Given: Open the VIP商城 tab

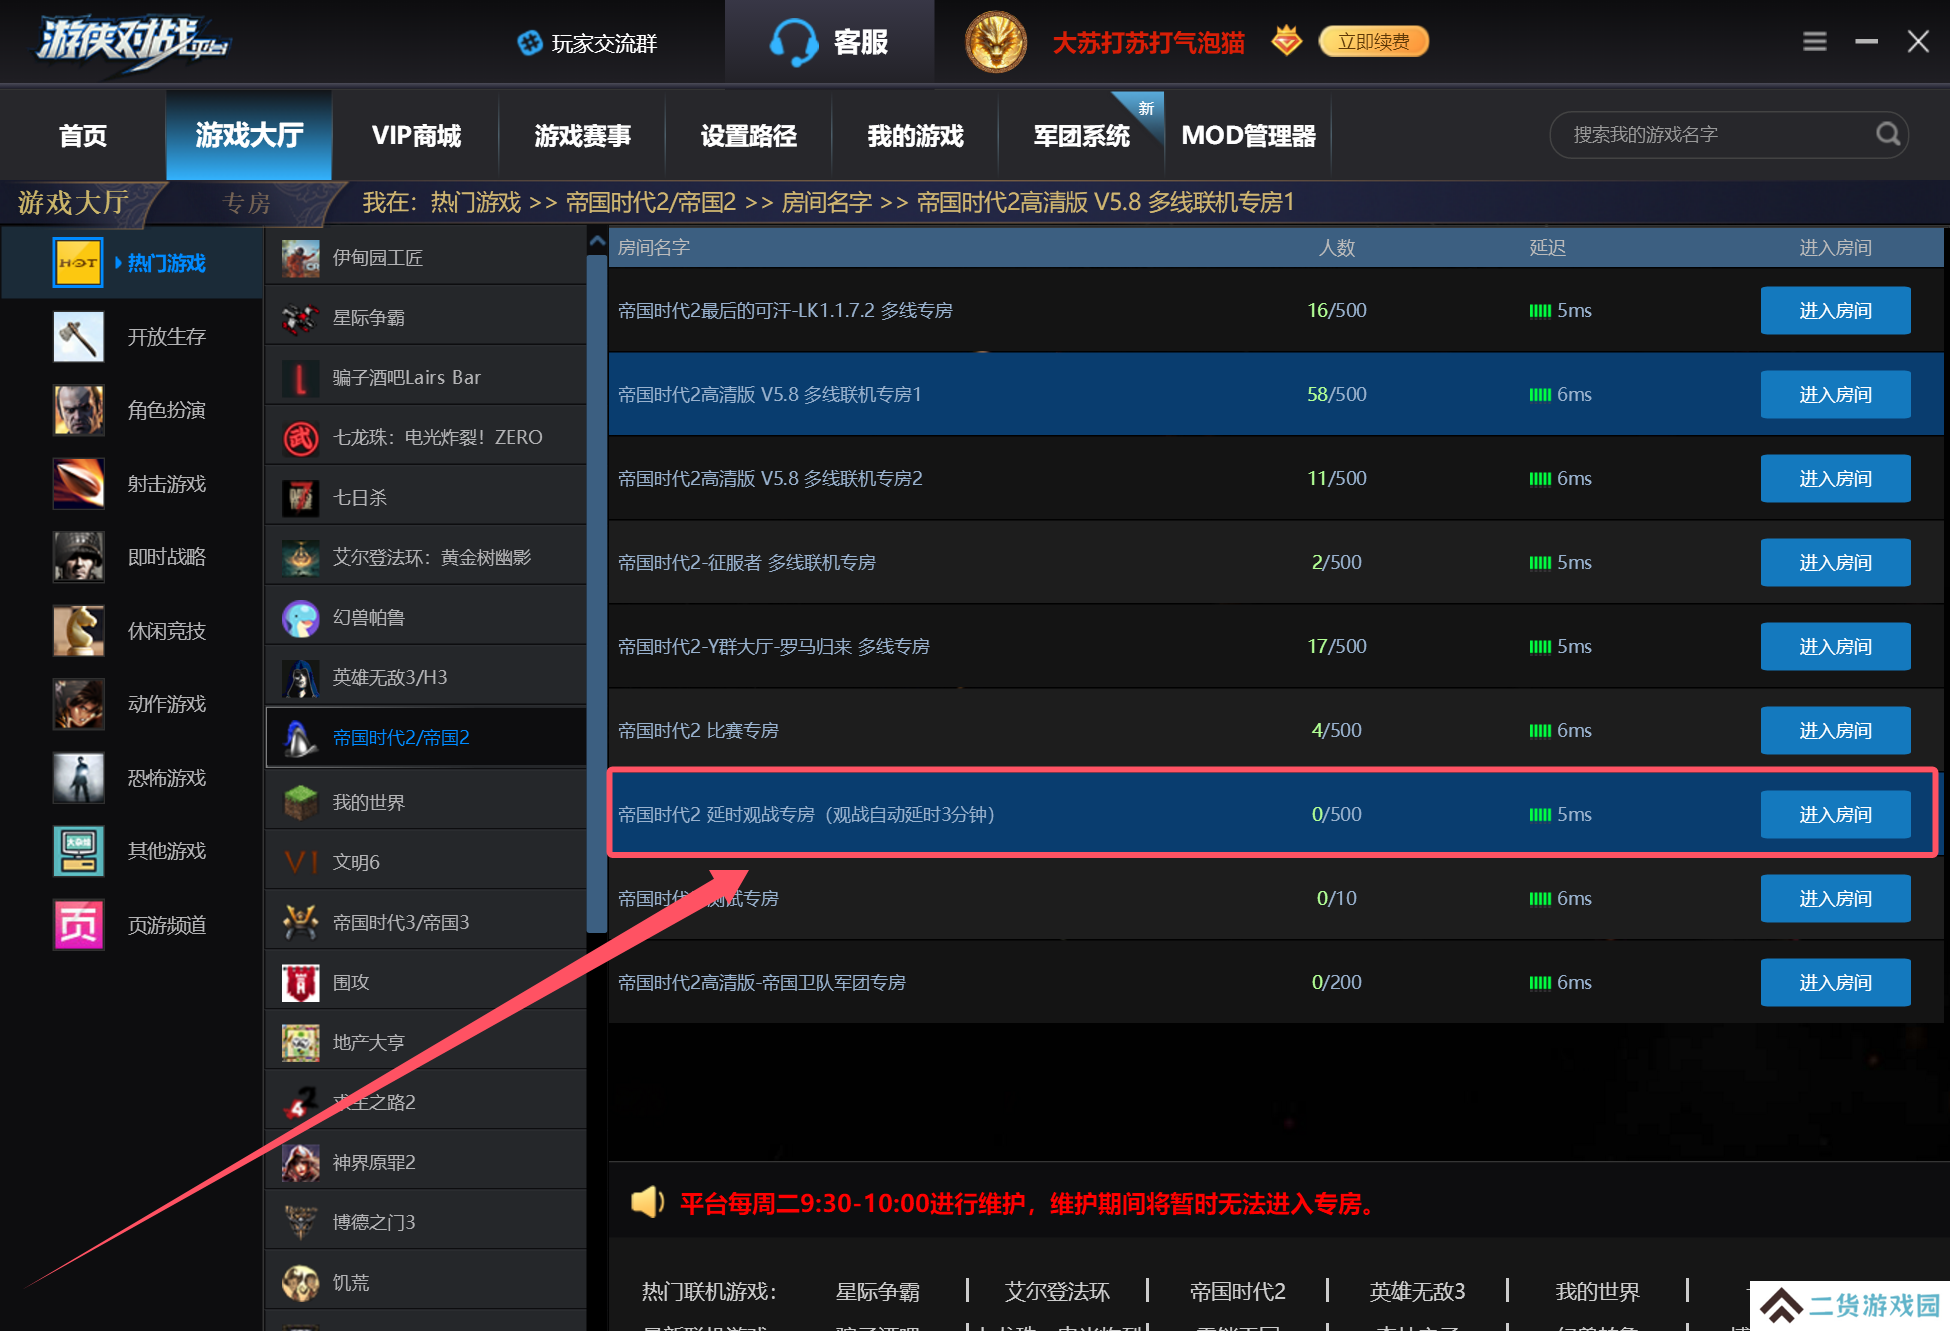Looking at the screenshot, I should tap(416, 135).
